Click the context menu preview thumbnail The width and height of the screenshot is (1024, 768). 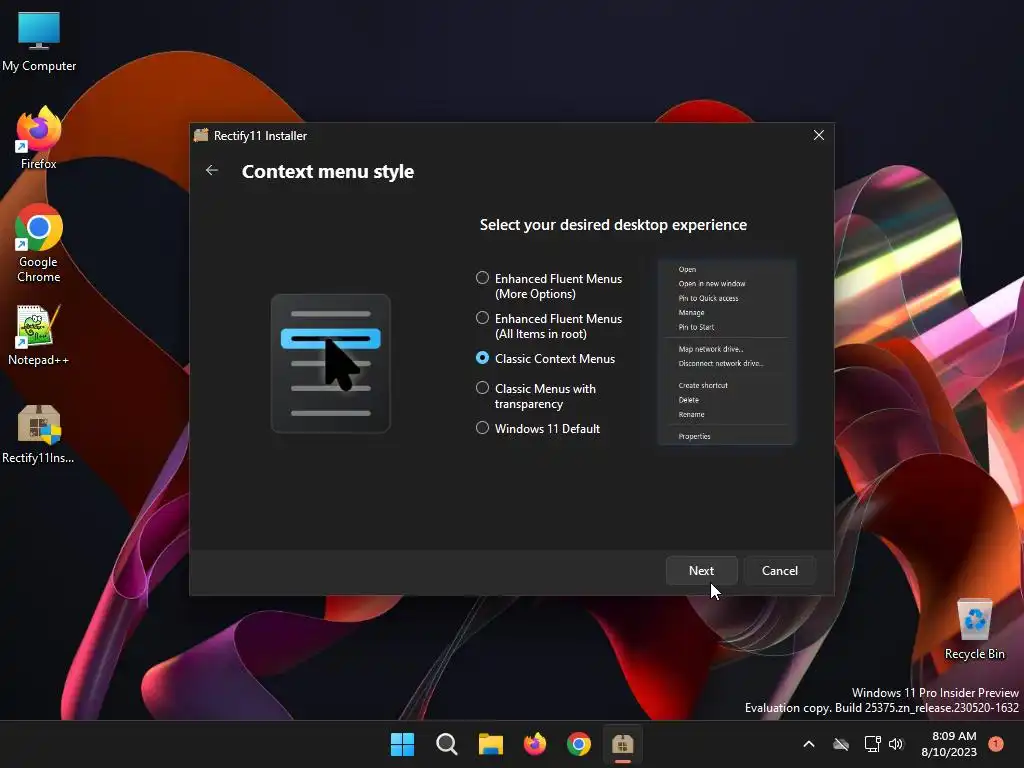point(727,352)
